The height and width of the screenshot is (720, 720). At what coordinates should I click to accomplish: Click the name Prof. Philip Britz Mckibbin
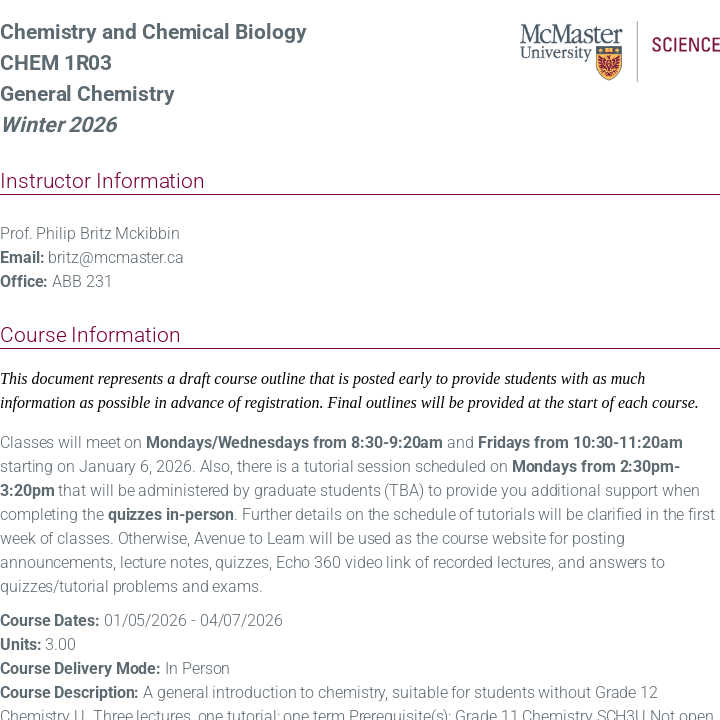(x=90, y=234)
